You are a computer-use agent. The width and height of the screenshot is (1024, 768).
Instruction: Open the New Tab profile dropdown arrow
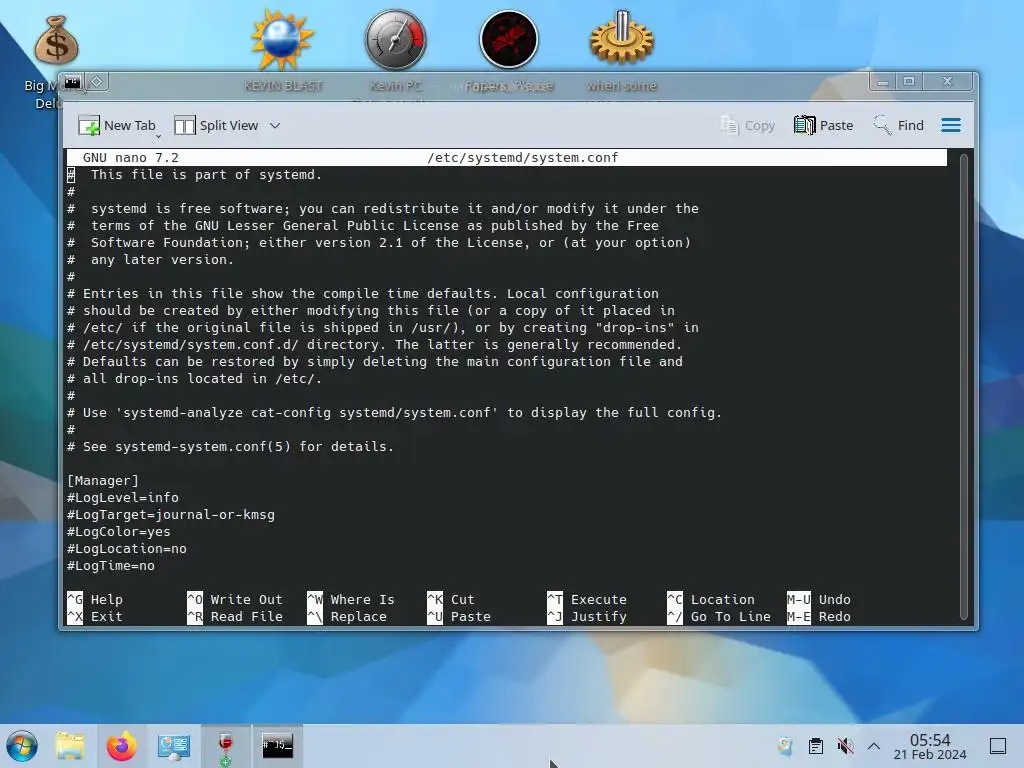159,136
